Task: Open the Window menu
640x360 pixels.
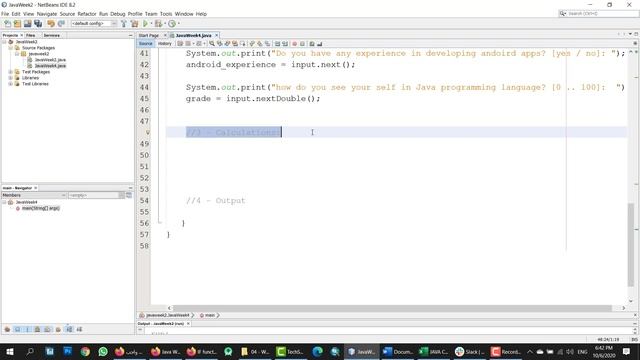Action: pos(184,14)
